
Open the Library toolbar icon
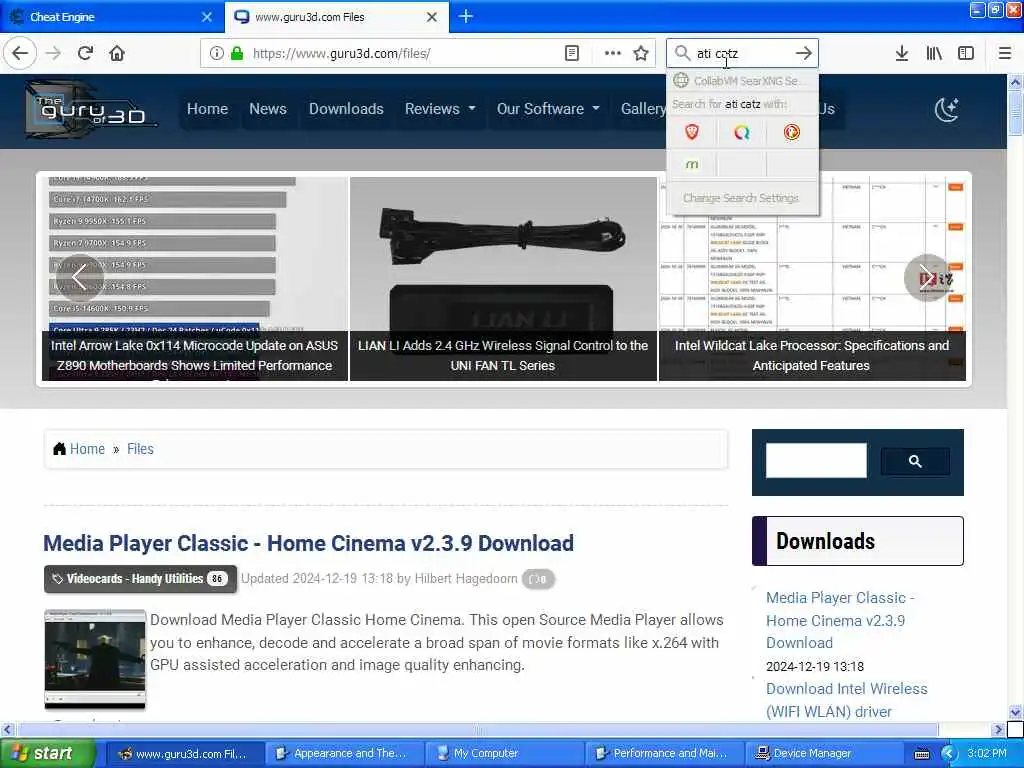pos(934,54)
